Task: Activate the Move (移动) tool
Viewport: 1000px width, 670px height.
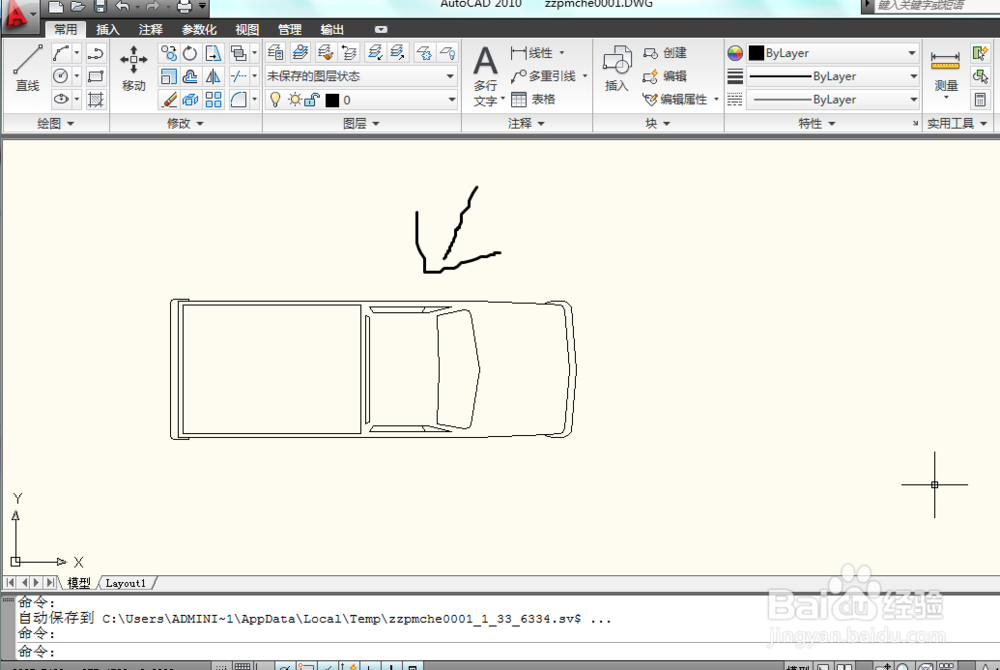Action: pos(133,69)
